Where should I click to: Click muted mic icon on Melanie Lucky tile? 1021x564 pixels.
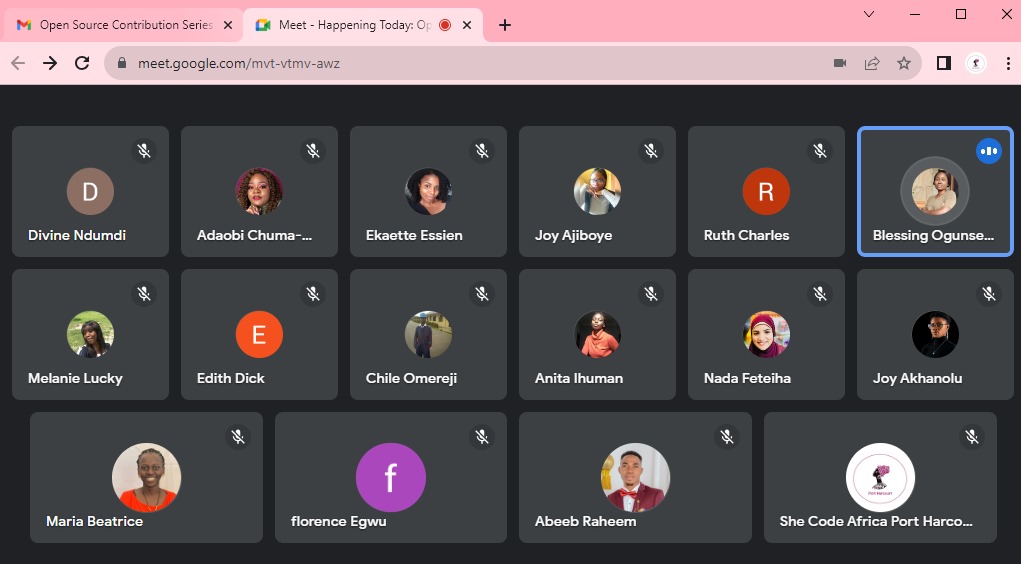144,294
